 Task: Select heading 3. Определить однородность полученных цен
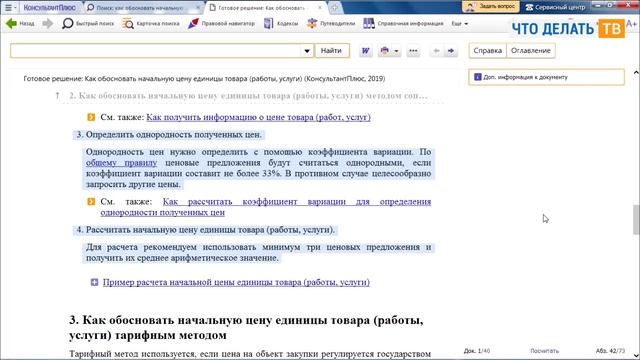click(x=169, y=135)
